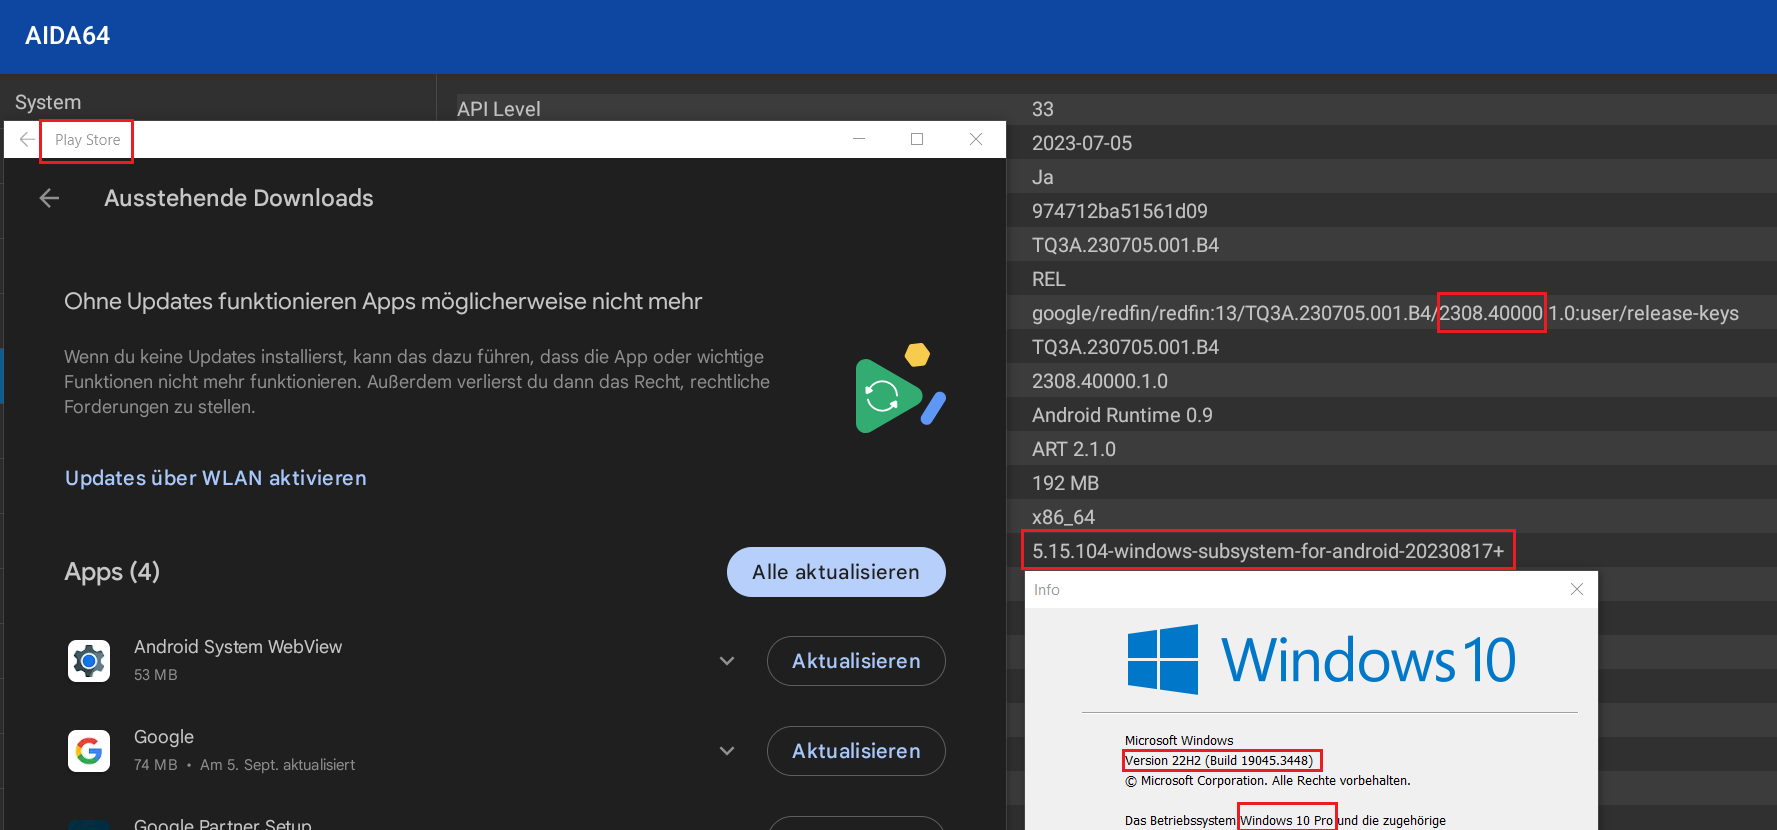This screenshot has width=1777, height=830.
Task: Close the Windows Info dialog
Action: pyautogui.click(x=1577, y=589)
